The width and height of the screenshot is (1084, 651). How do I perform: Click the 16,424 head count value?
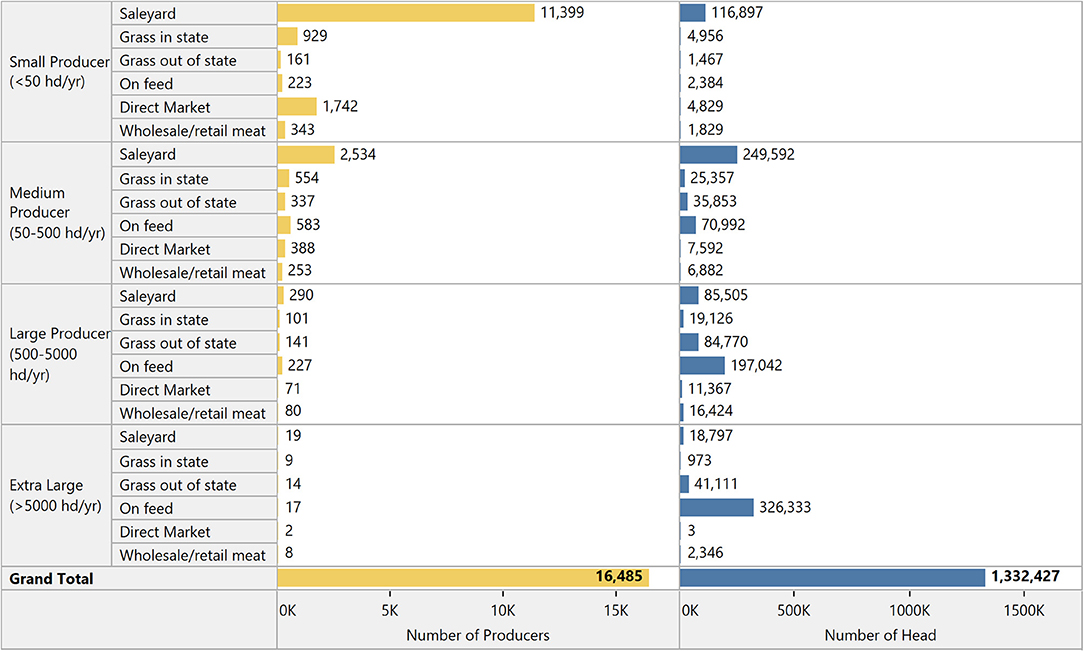(x=711, y=411)
